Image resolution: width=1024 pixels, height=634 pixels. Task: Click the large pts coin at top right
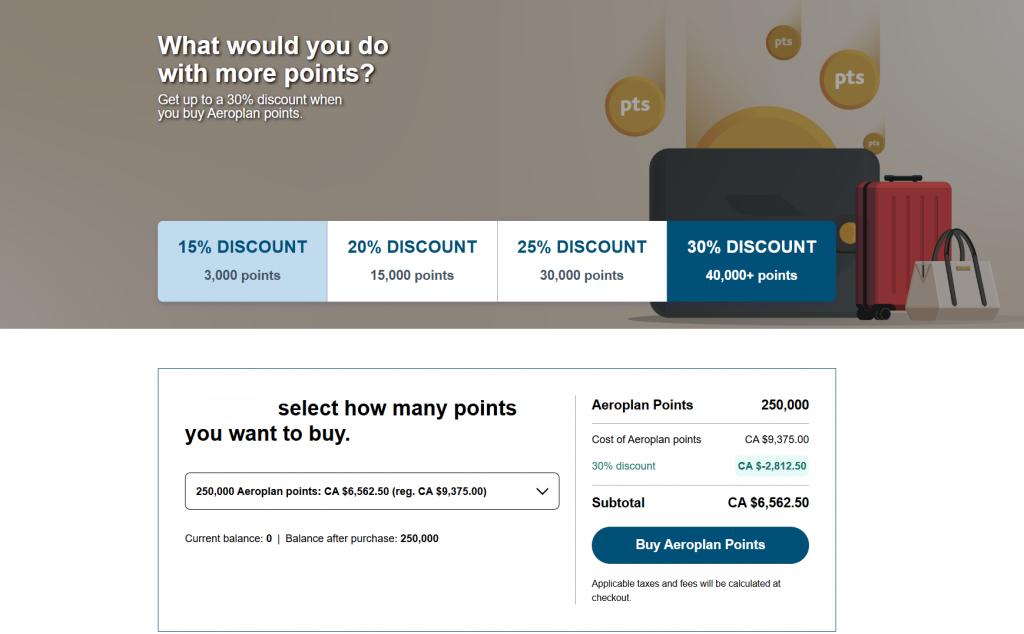tap(849, 78)
